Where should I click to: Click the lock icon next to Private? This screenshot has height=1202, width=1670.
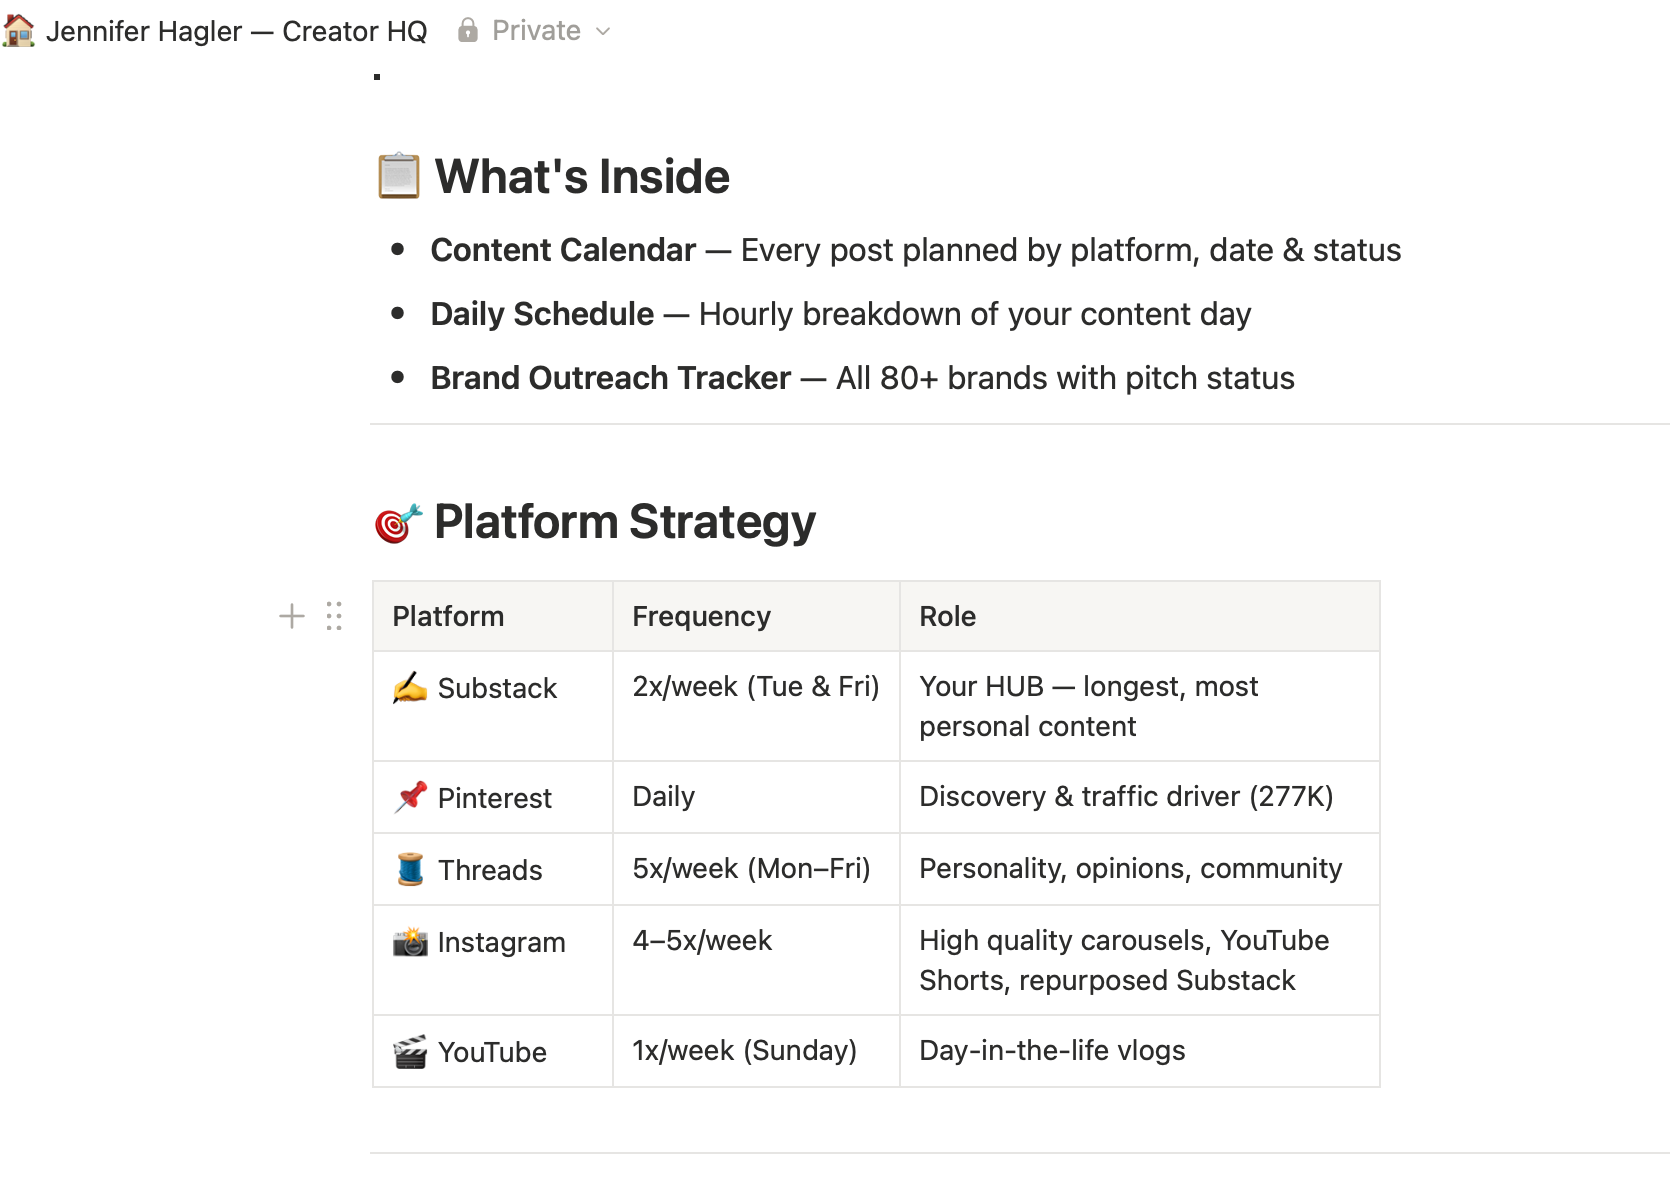(x=467, y=30)
